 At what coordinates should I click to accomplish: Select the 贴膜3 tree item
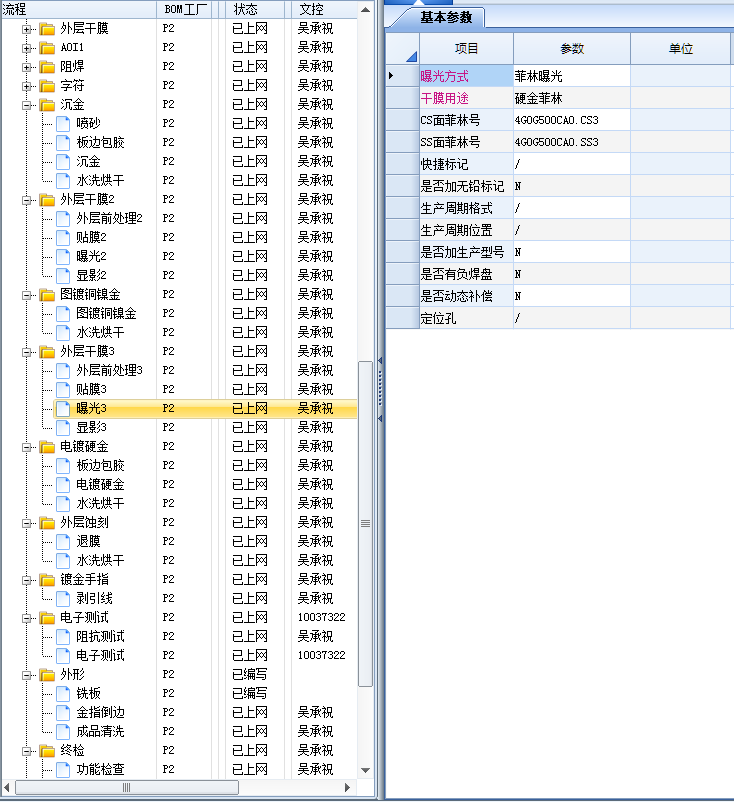point(92,389)
